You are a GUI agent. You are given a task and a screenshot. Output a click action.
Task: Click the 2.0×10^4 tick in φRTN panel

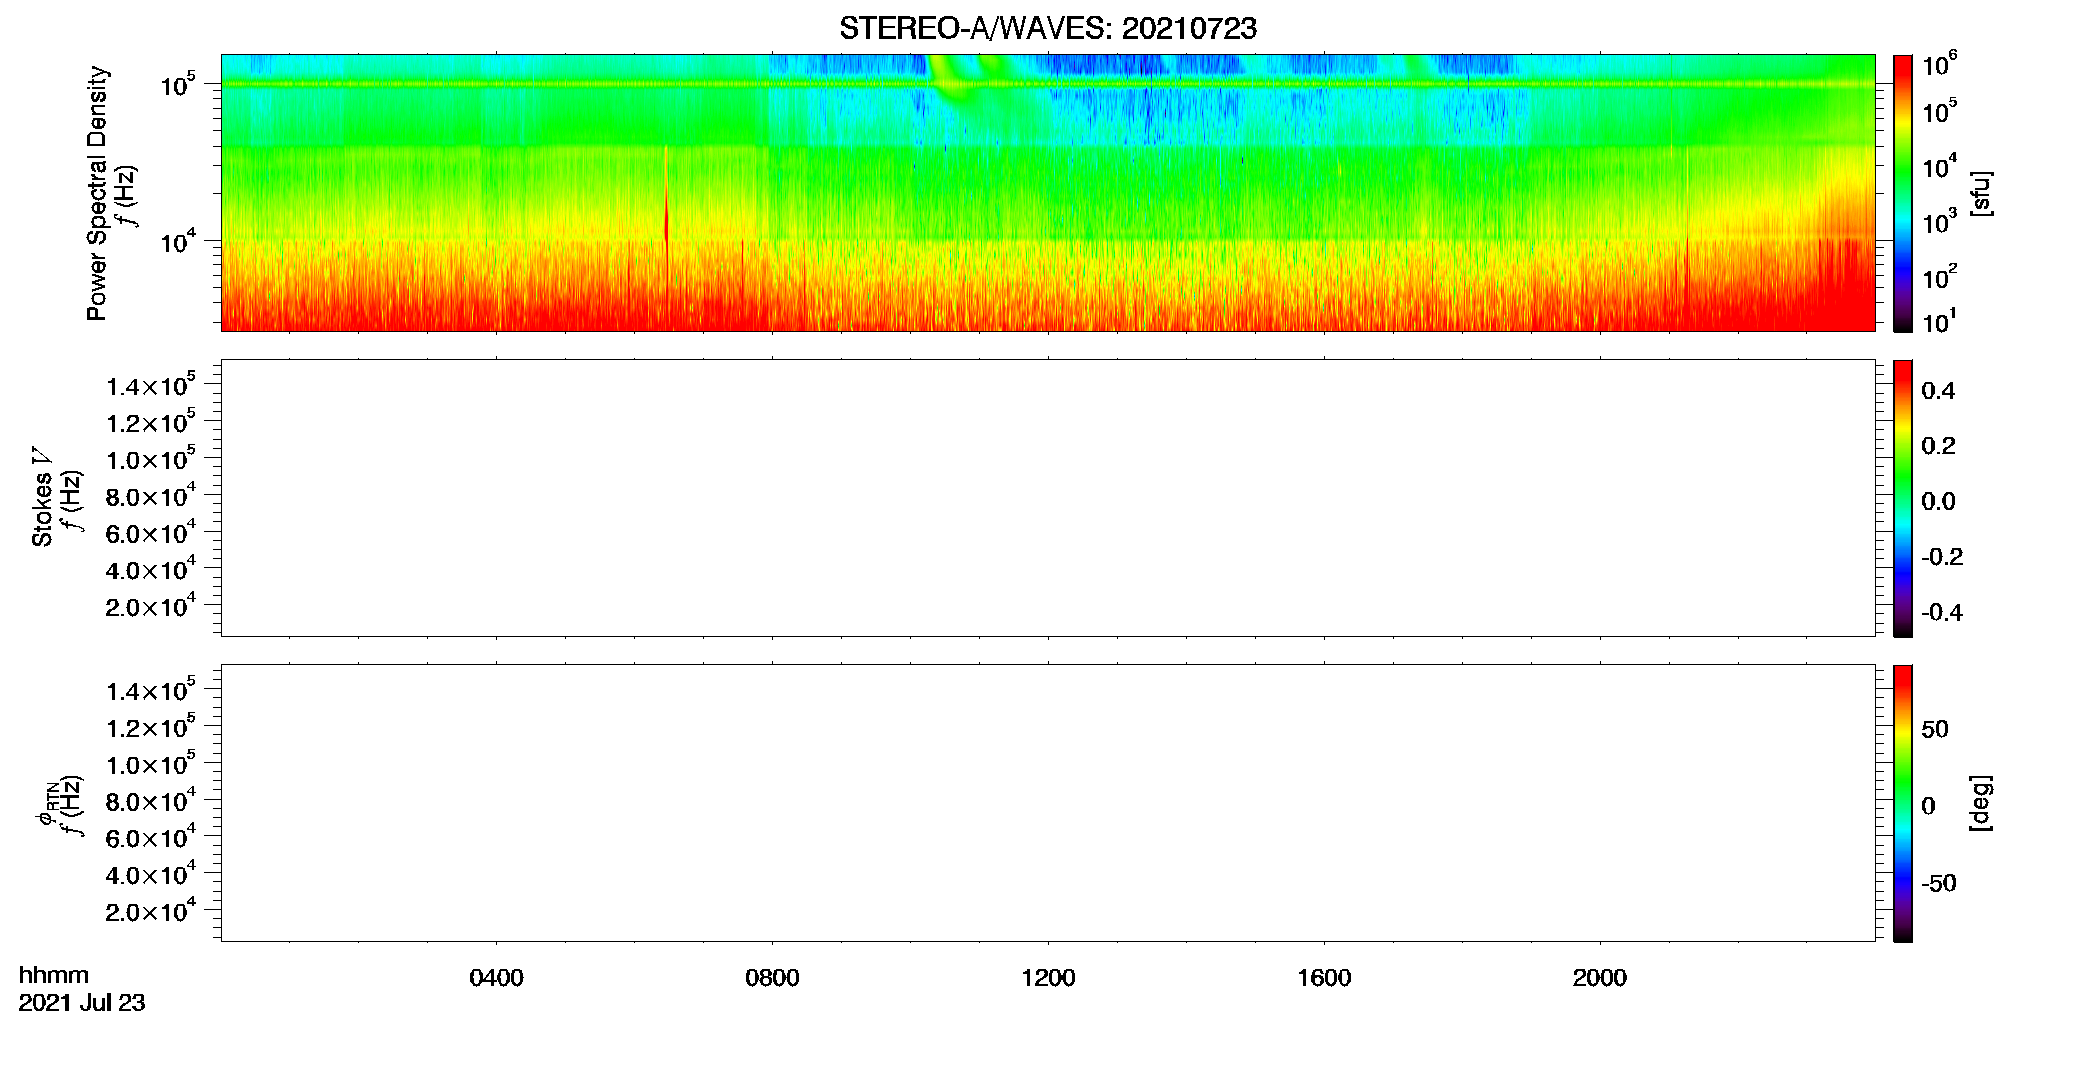tap(151, 910)
